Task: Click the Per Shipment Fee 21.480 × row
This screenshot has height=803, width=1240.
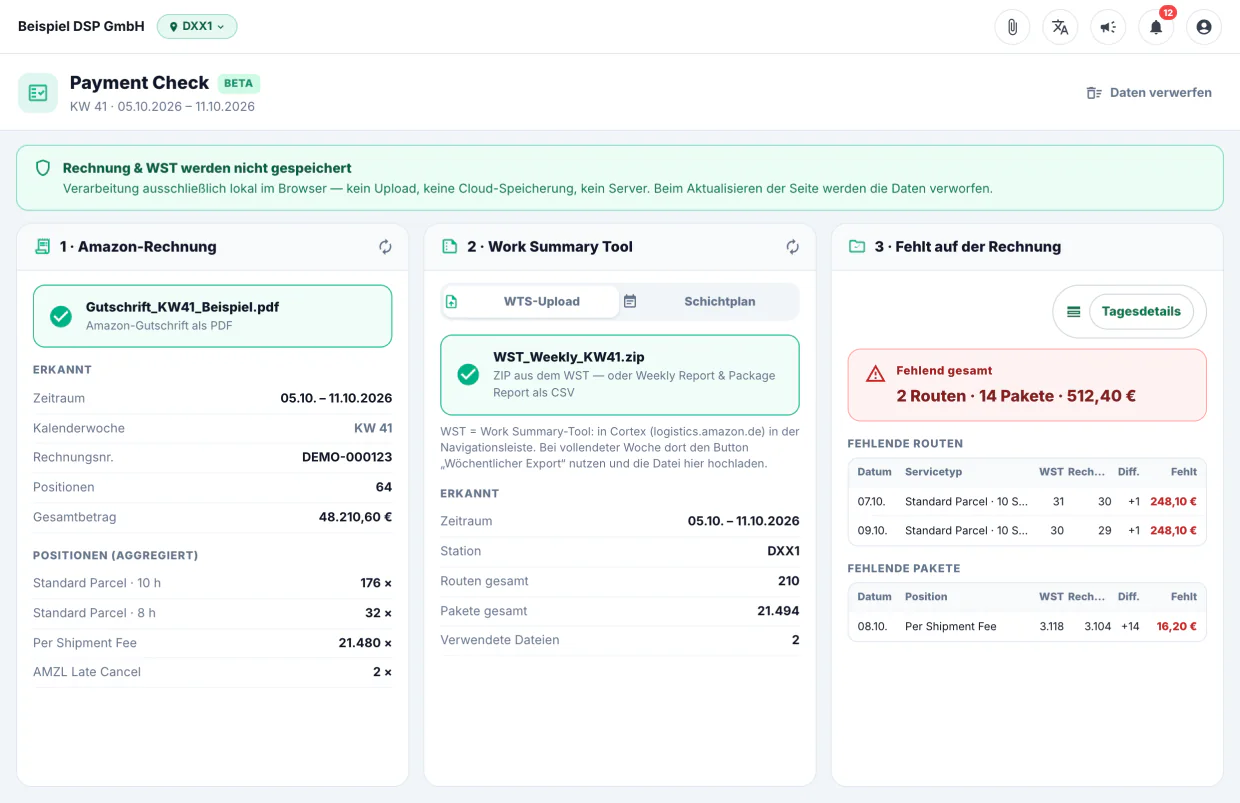Action: click(212, 643)
